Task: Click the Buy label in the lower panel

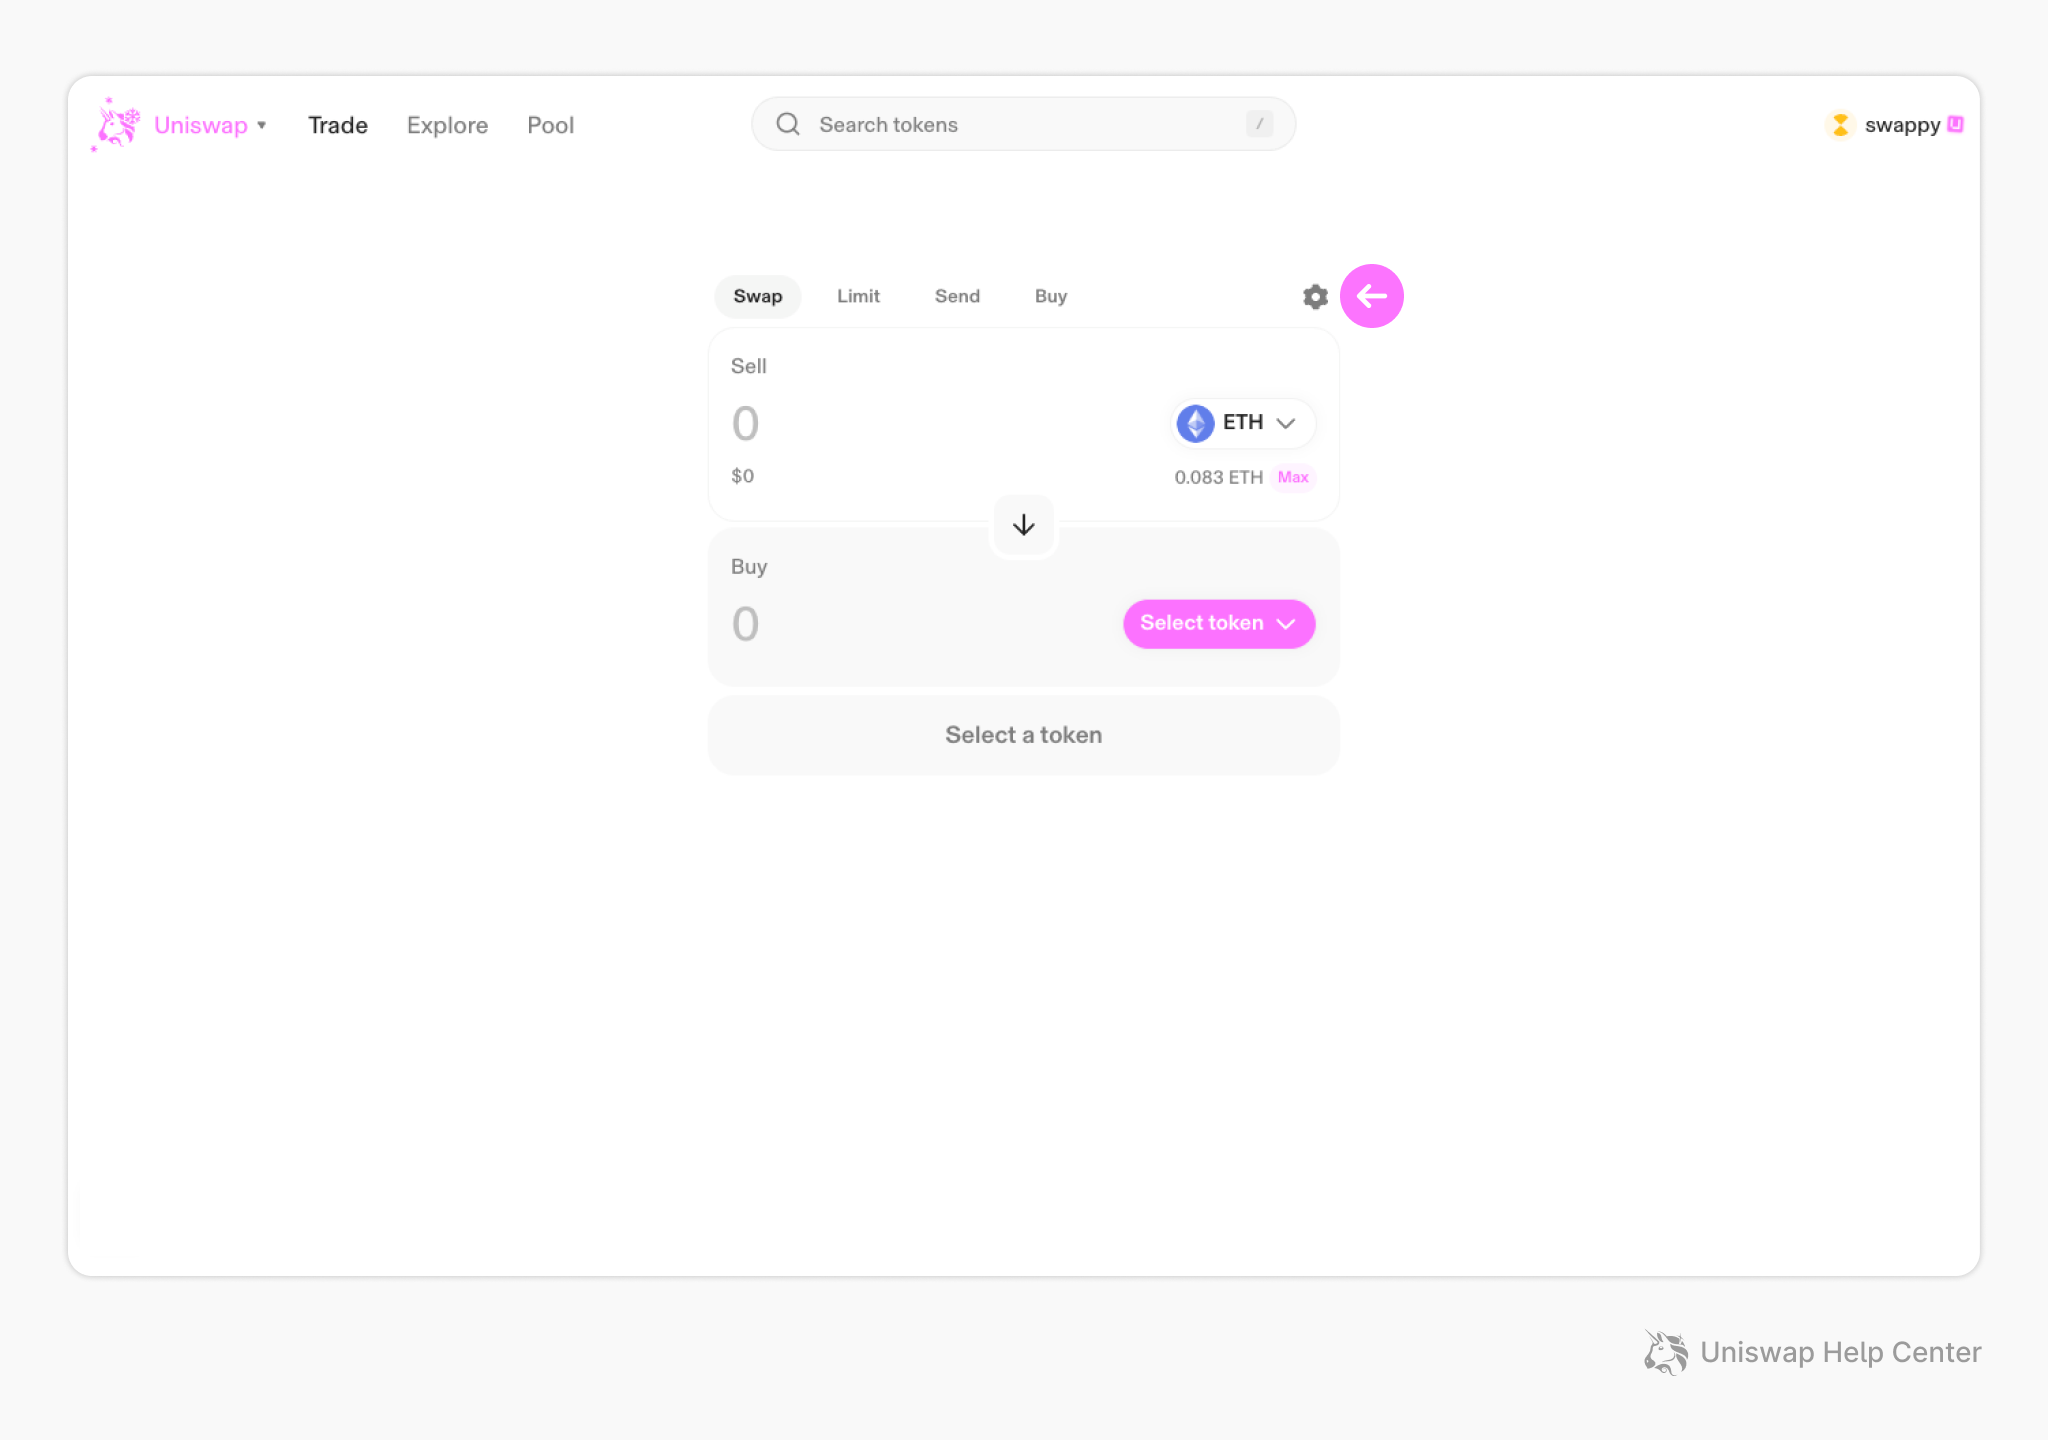Action: click(749, 566)
